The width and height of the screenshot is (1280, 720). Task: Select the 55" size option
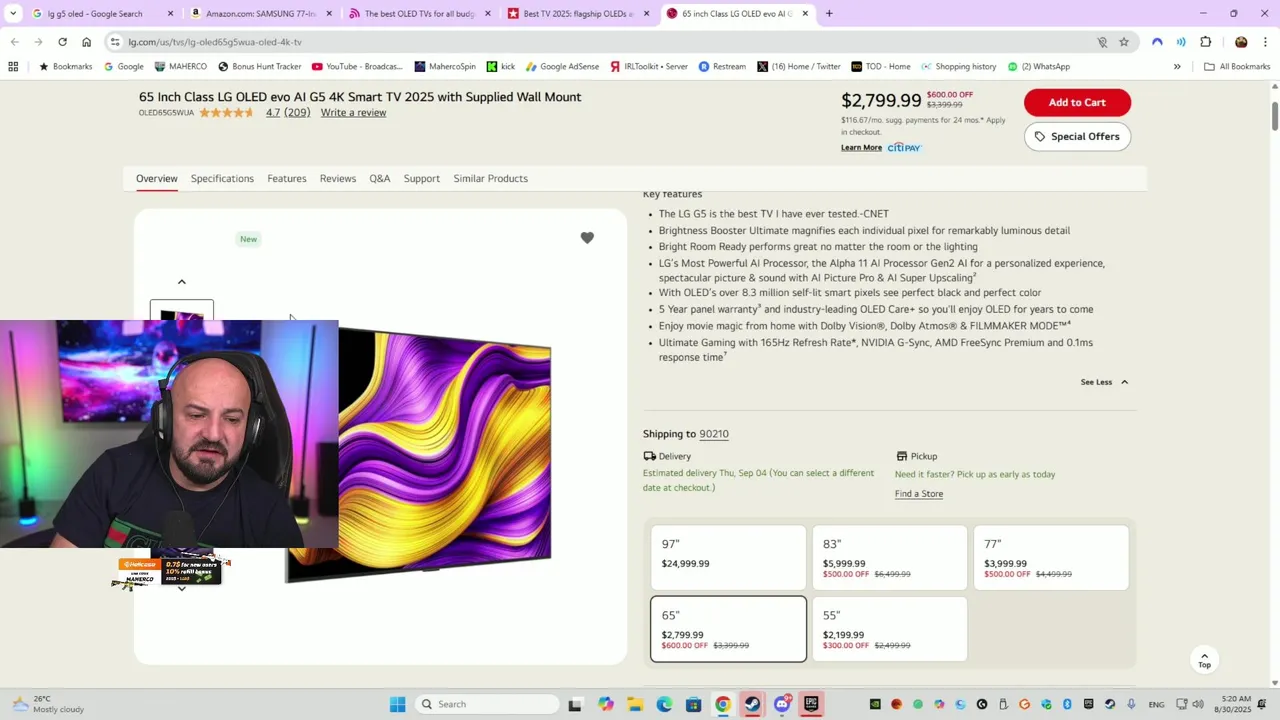pyautogui.click(x=889, y=629)
